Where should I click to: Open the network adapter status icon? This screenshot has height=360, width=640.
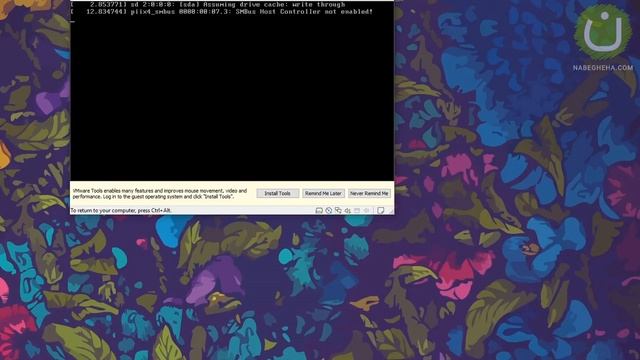[x=338, y=211]
